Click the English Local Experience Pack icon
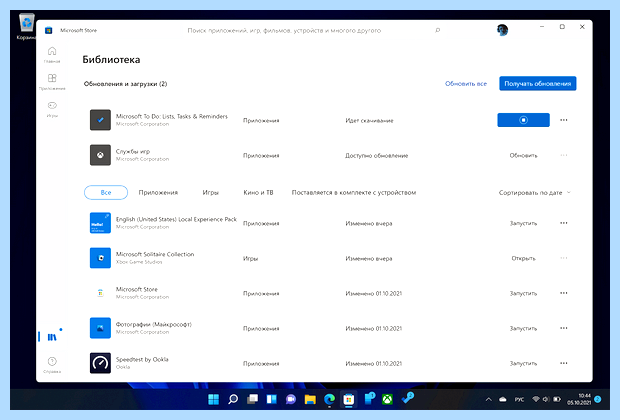Viewport: 620px width, 420px height. click(100, 223)
